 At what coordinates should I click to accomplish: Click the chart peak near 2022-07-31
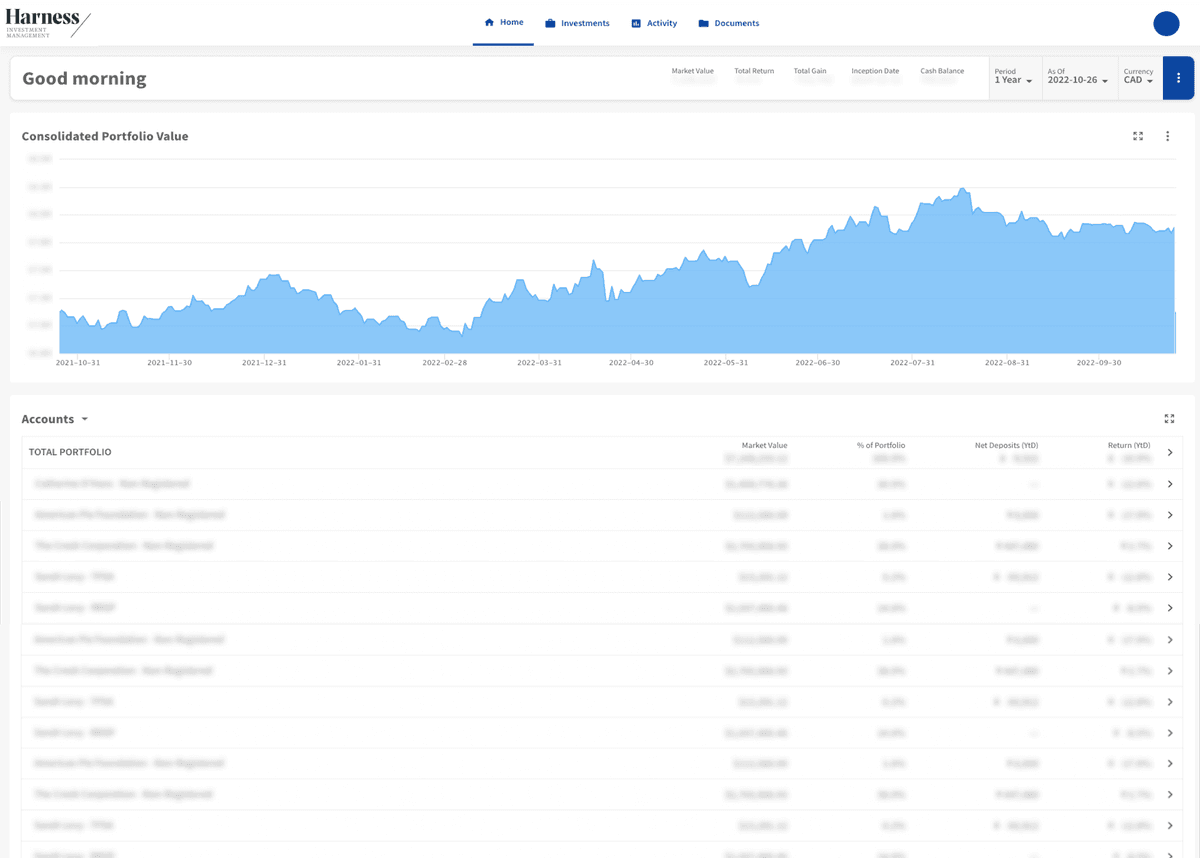point(962,189)
